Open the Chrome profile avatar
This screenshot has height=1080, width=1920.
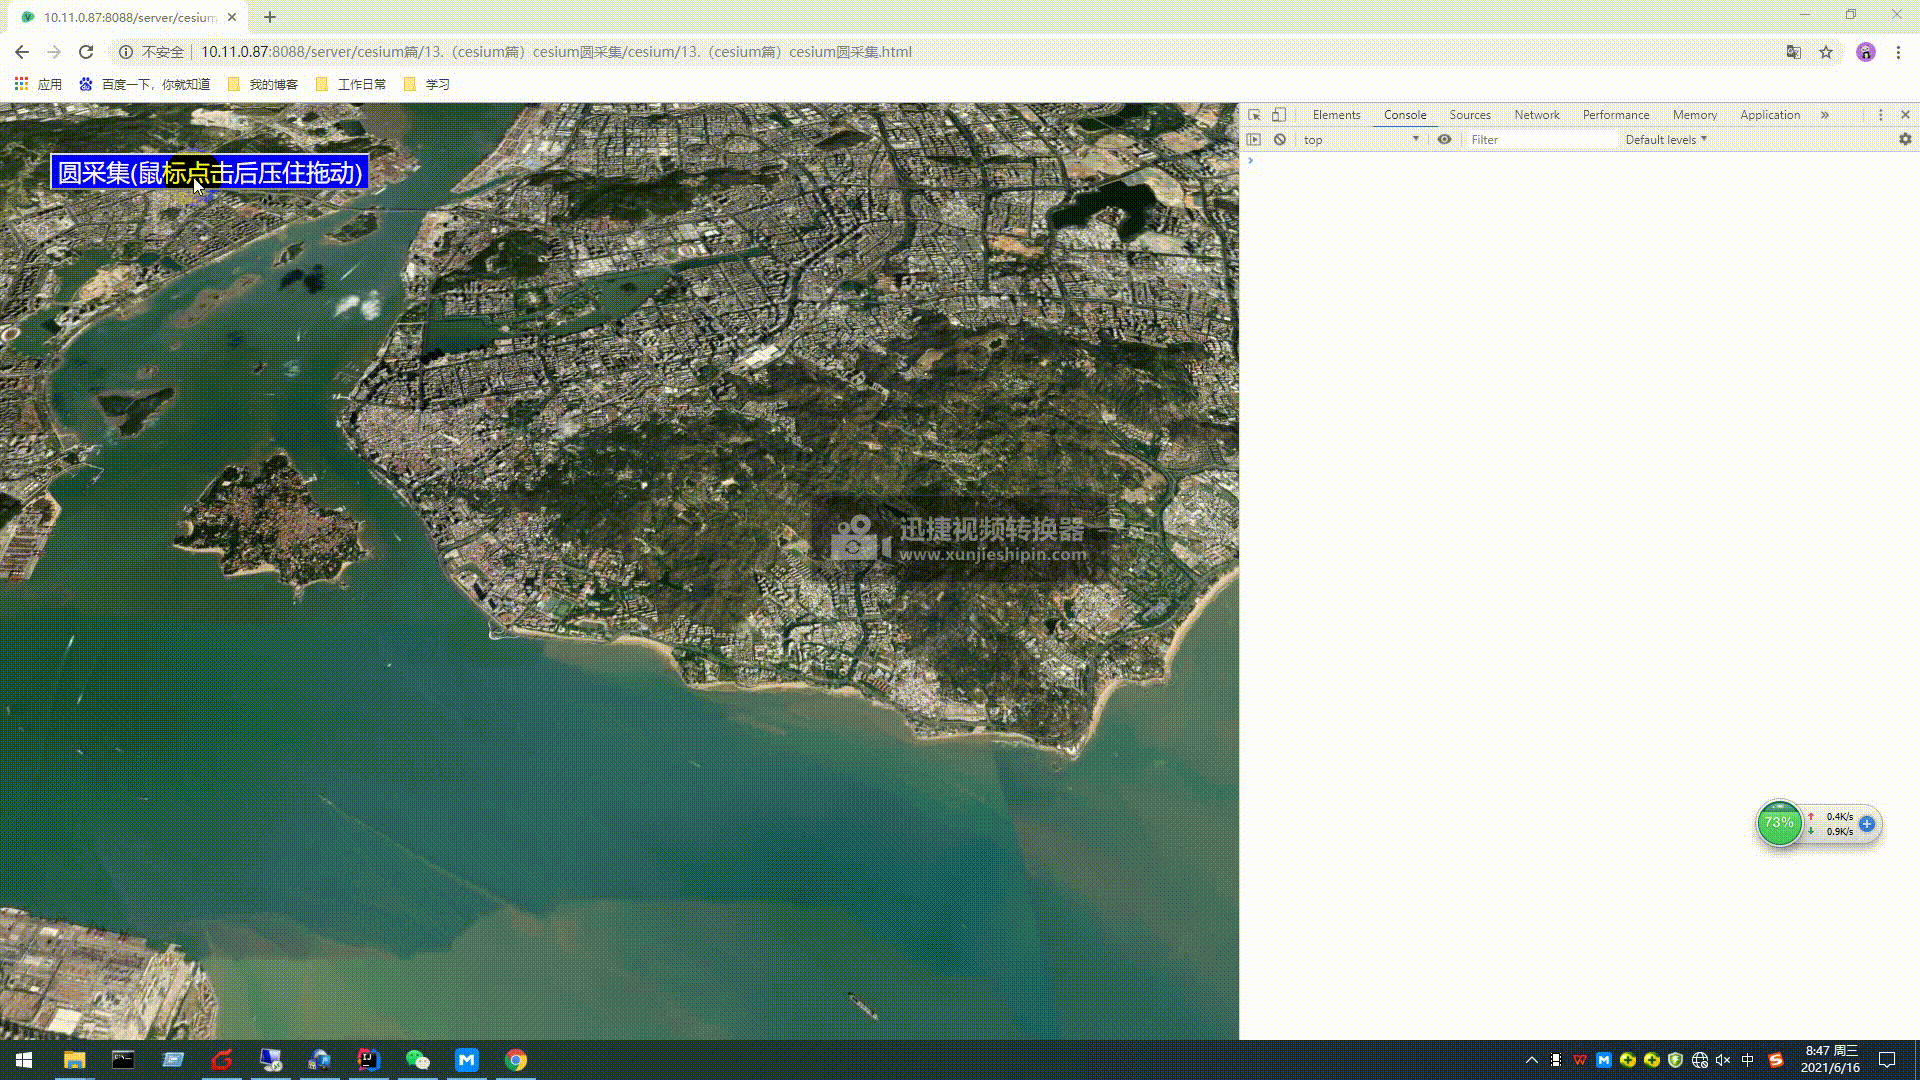pyautogui.click(x=1865, y=52)
